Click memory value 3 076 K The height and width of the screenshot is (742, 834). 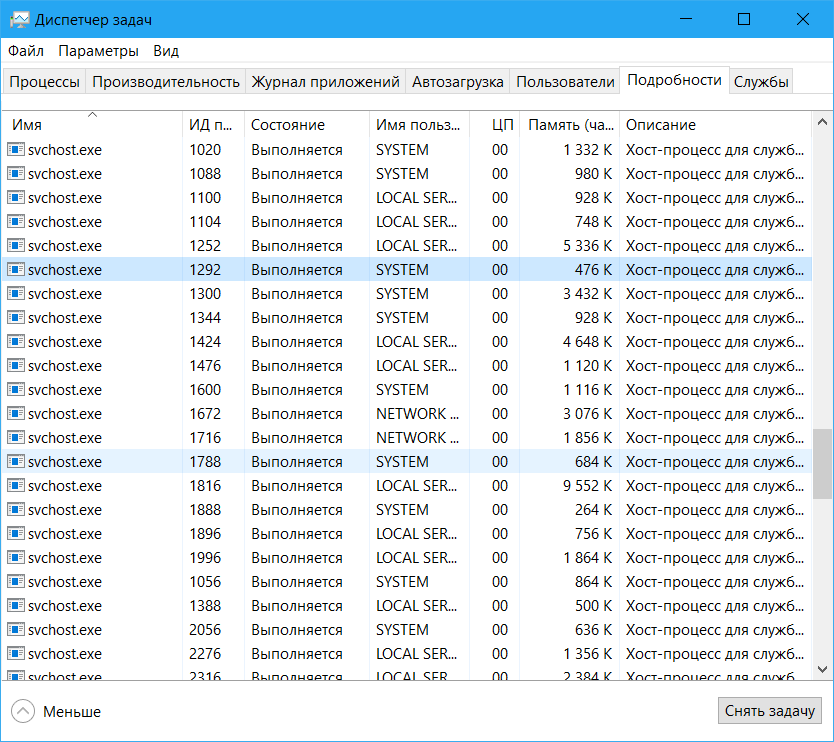tap(587, 413)
